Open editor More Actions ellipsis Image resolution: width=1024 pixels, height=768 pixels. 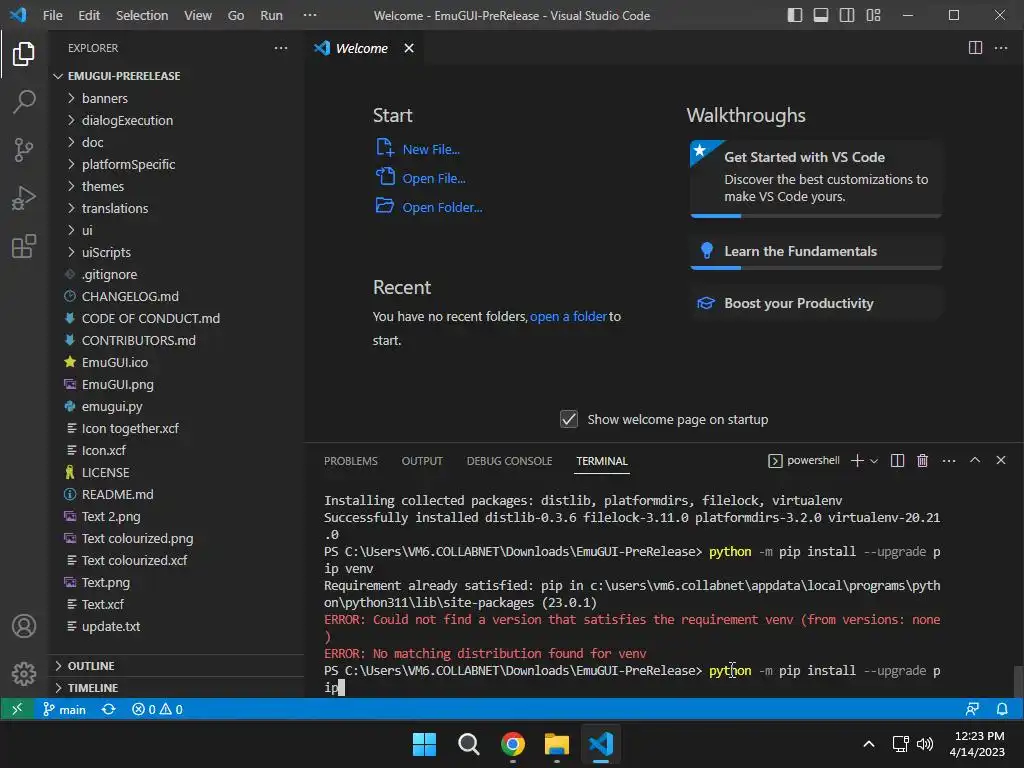pos(1000,48)
